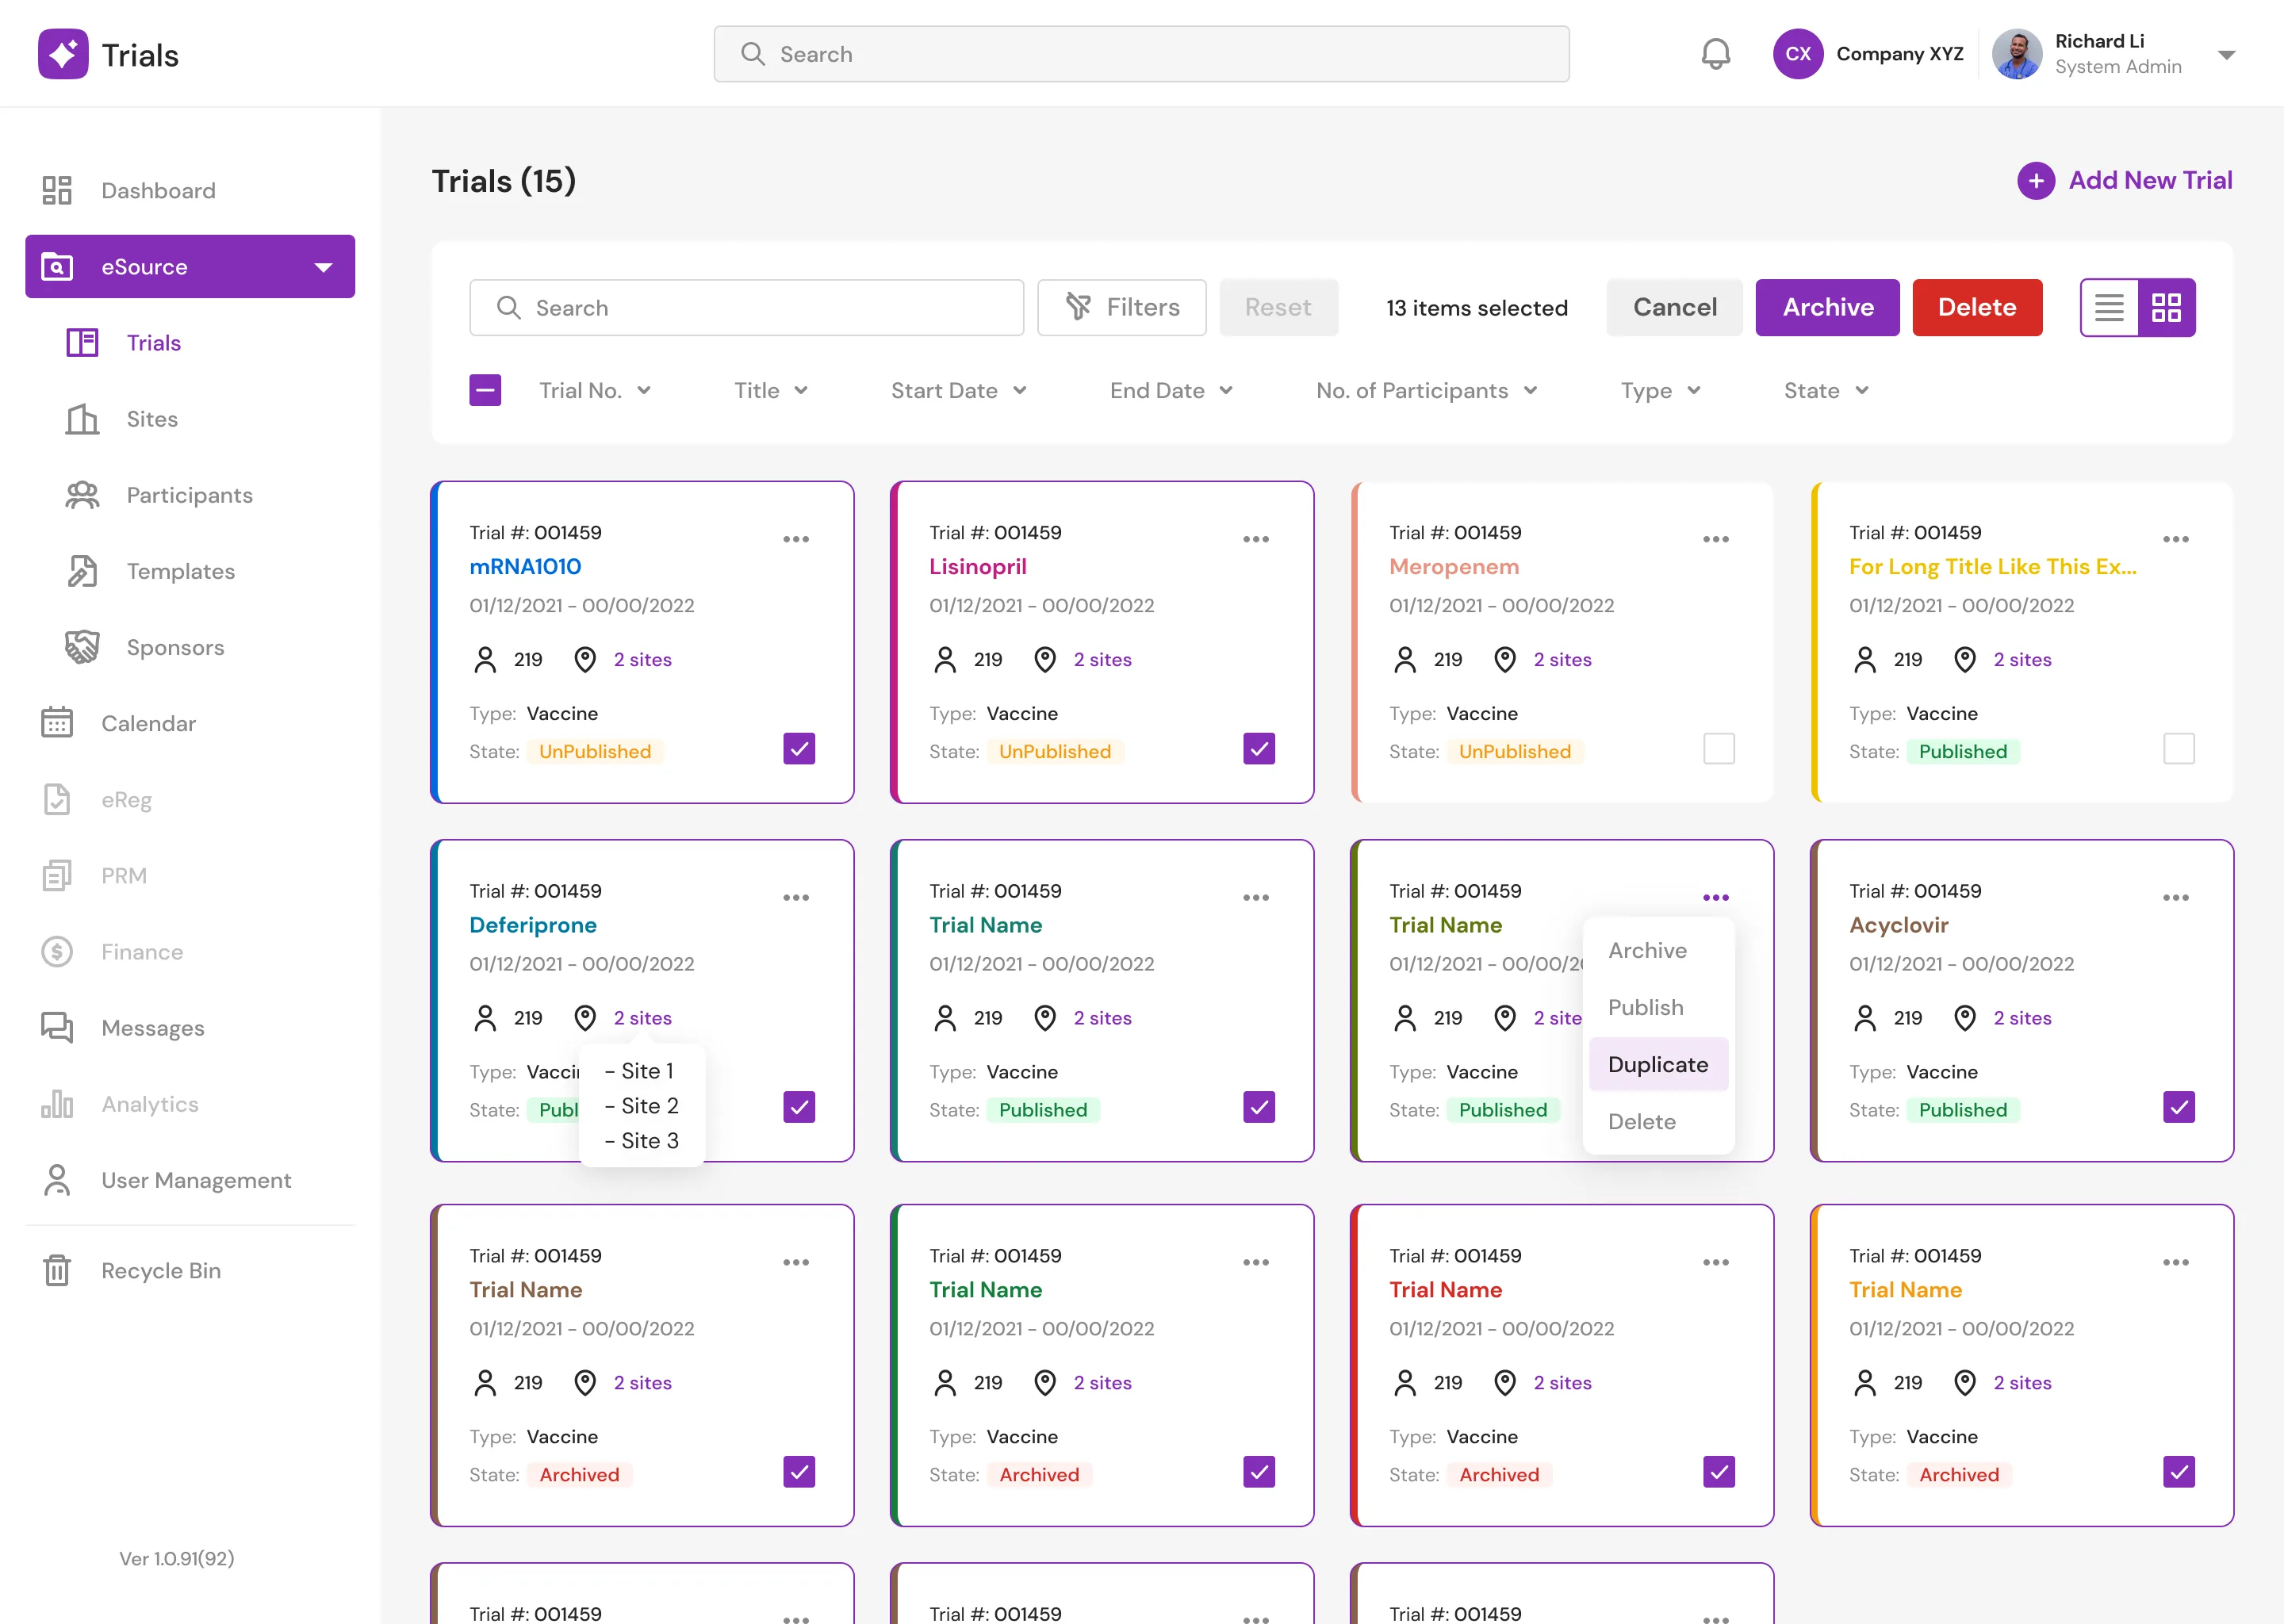
Task: Choose Publish from the context menu
Action: [x=1645, y=1007]
